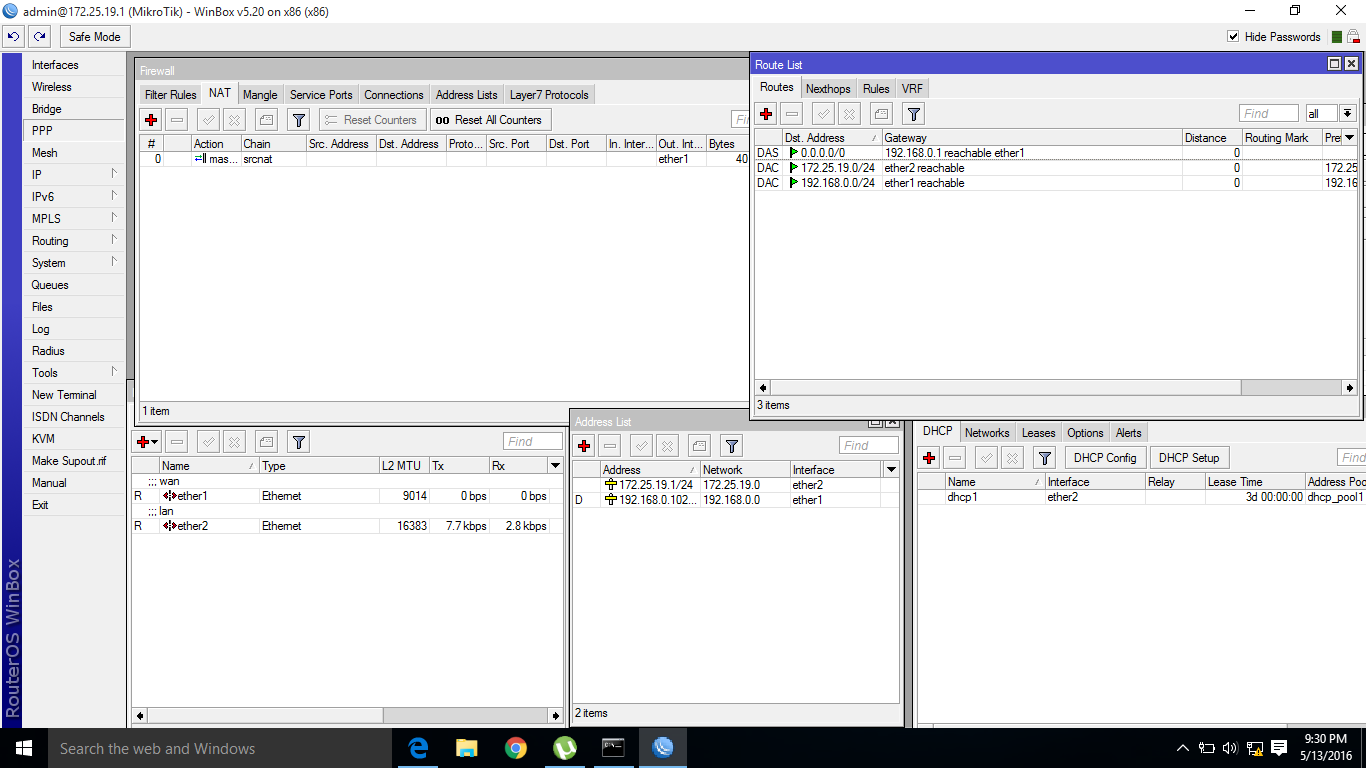Select the 172.25.19.1/24 address row
The width and height of the screenshot is (1366, 768).
(735, 485)
